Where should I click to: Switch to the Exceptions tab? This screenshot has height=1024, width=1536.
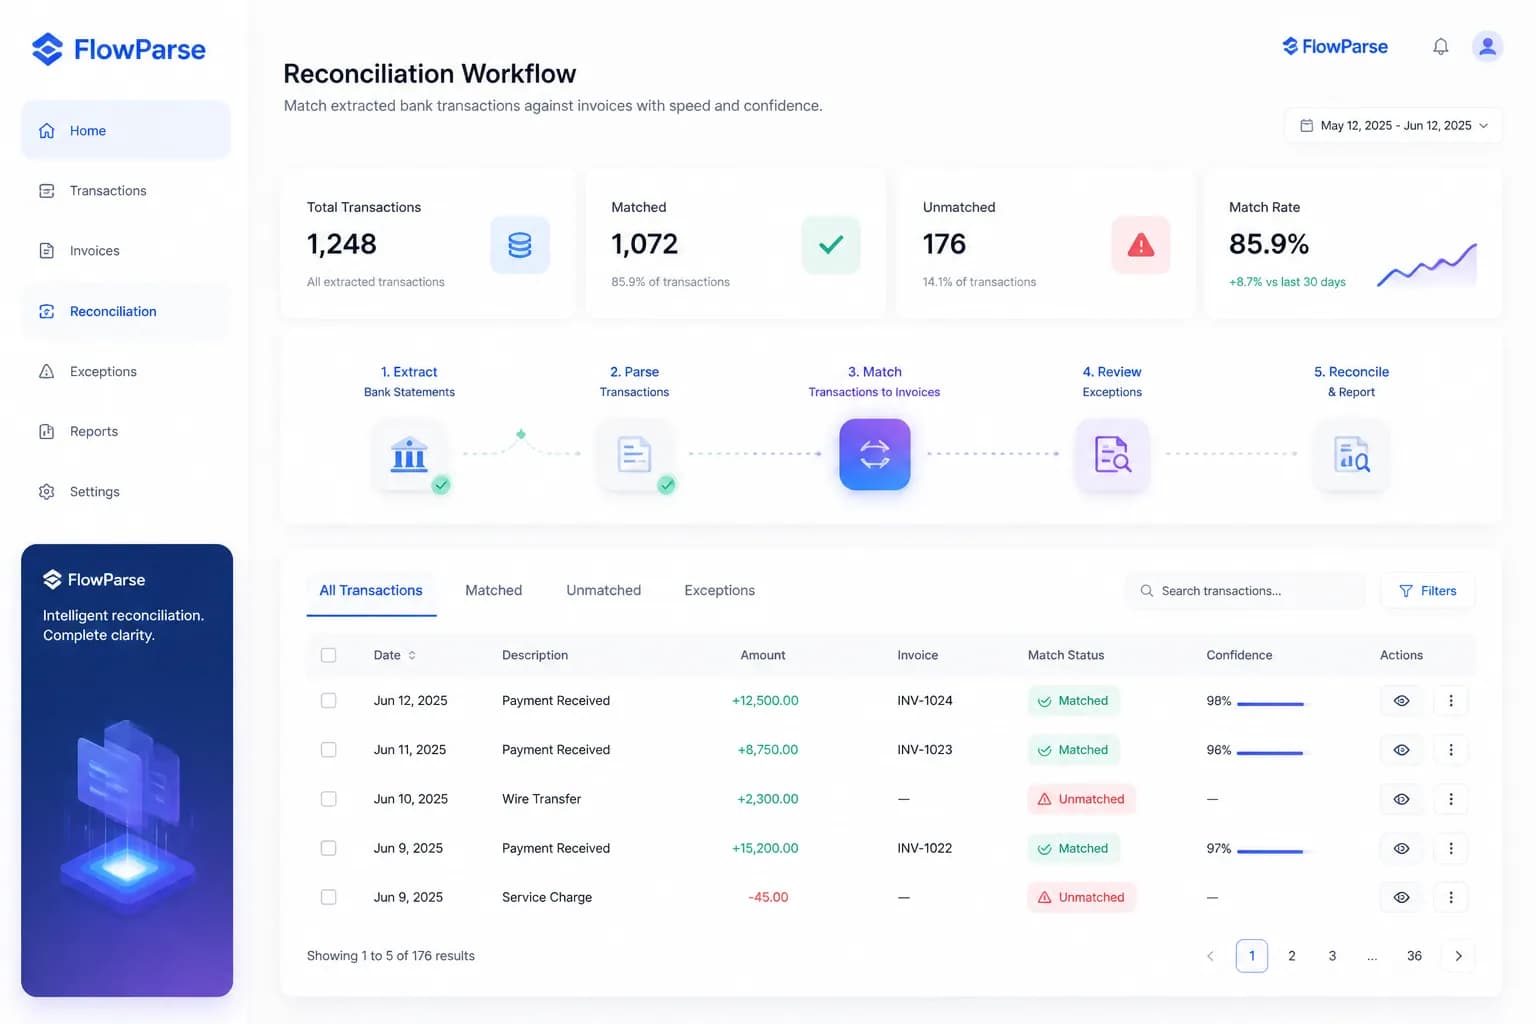point(719,591)
